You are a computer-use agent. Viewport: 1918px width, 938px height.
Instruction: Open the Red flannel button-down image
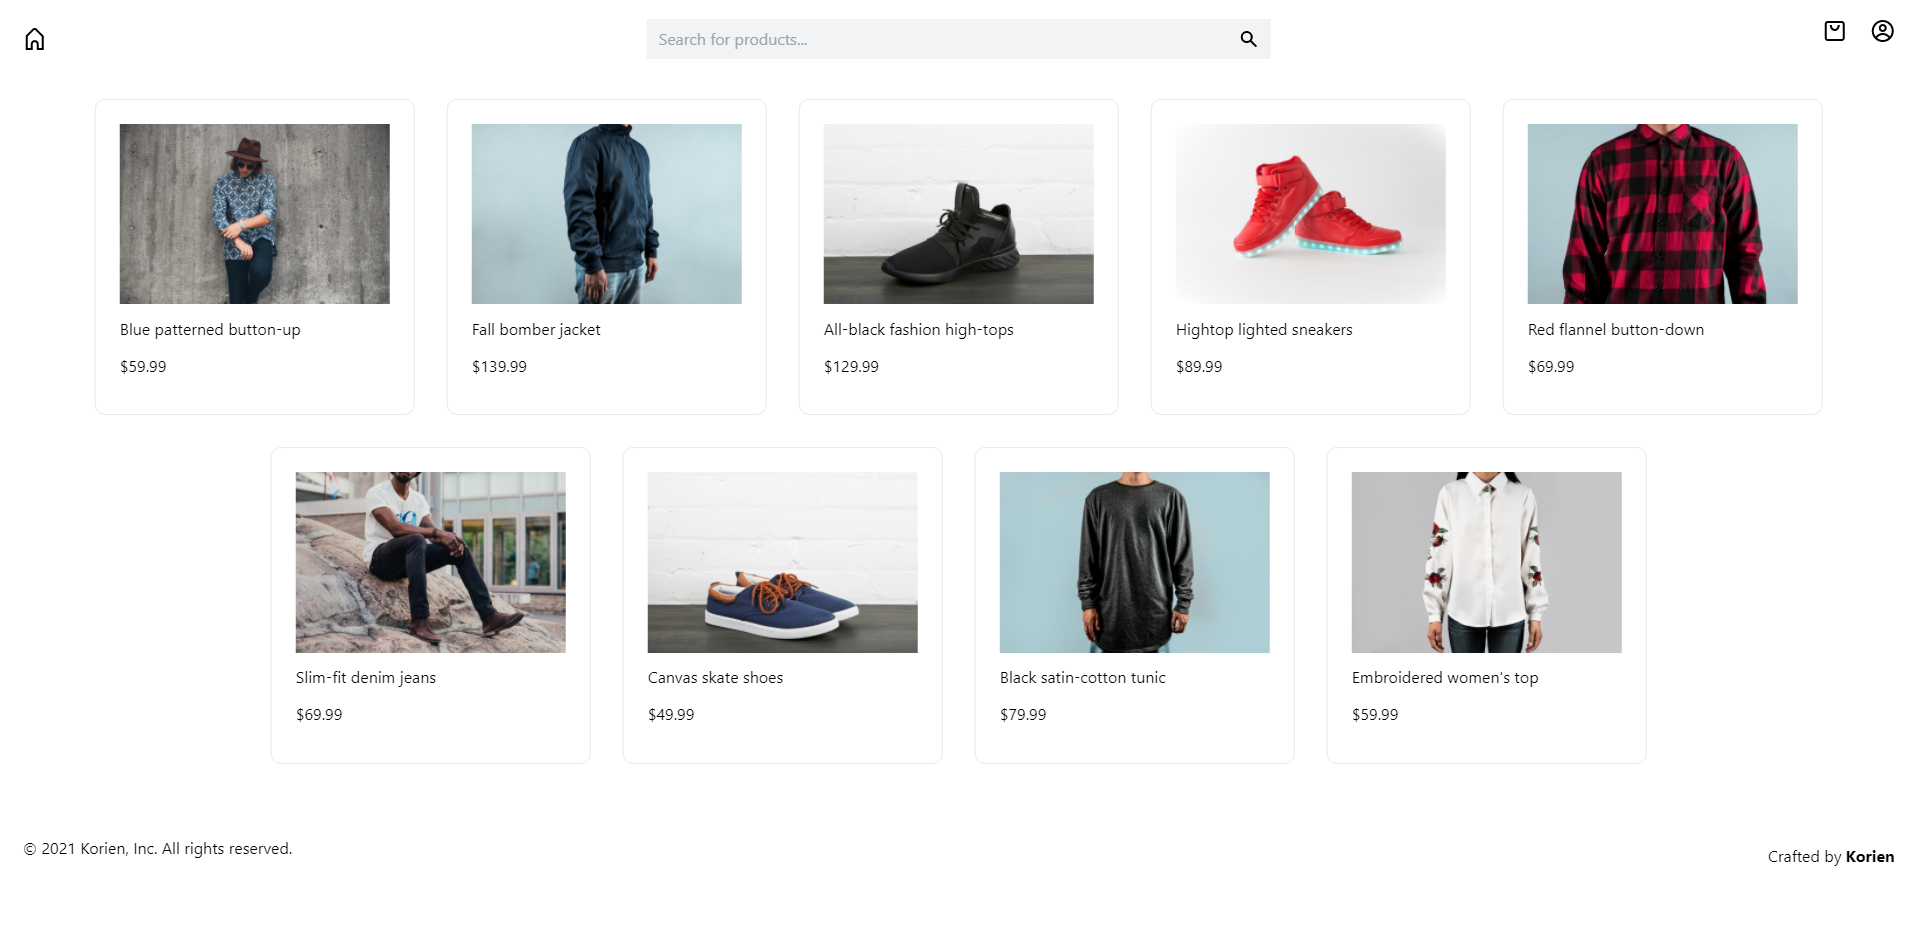1662,213
